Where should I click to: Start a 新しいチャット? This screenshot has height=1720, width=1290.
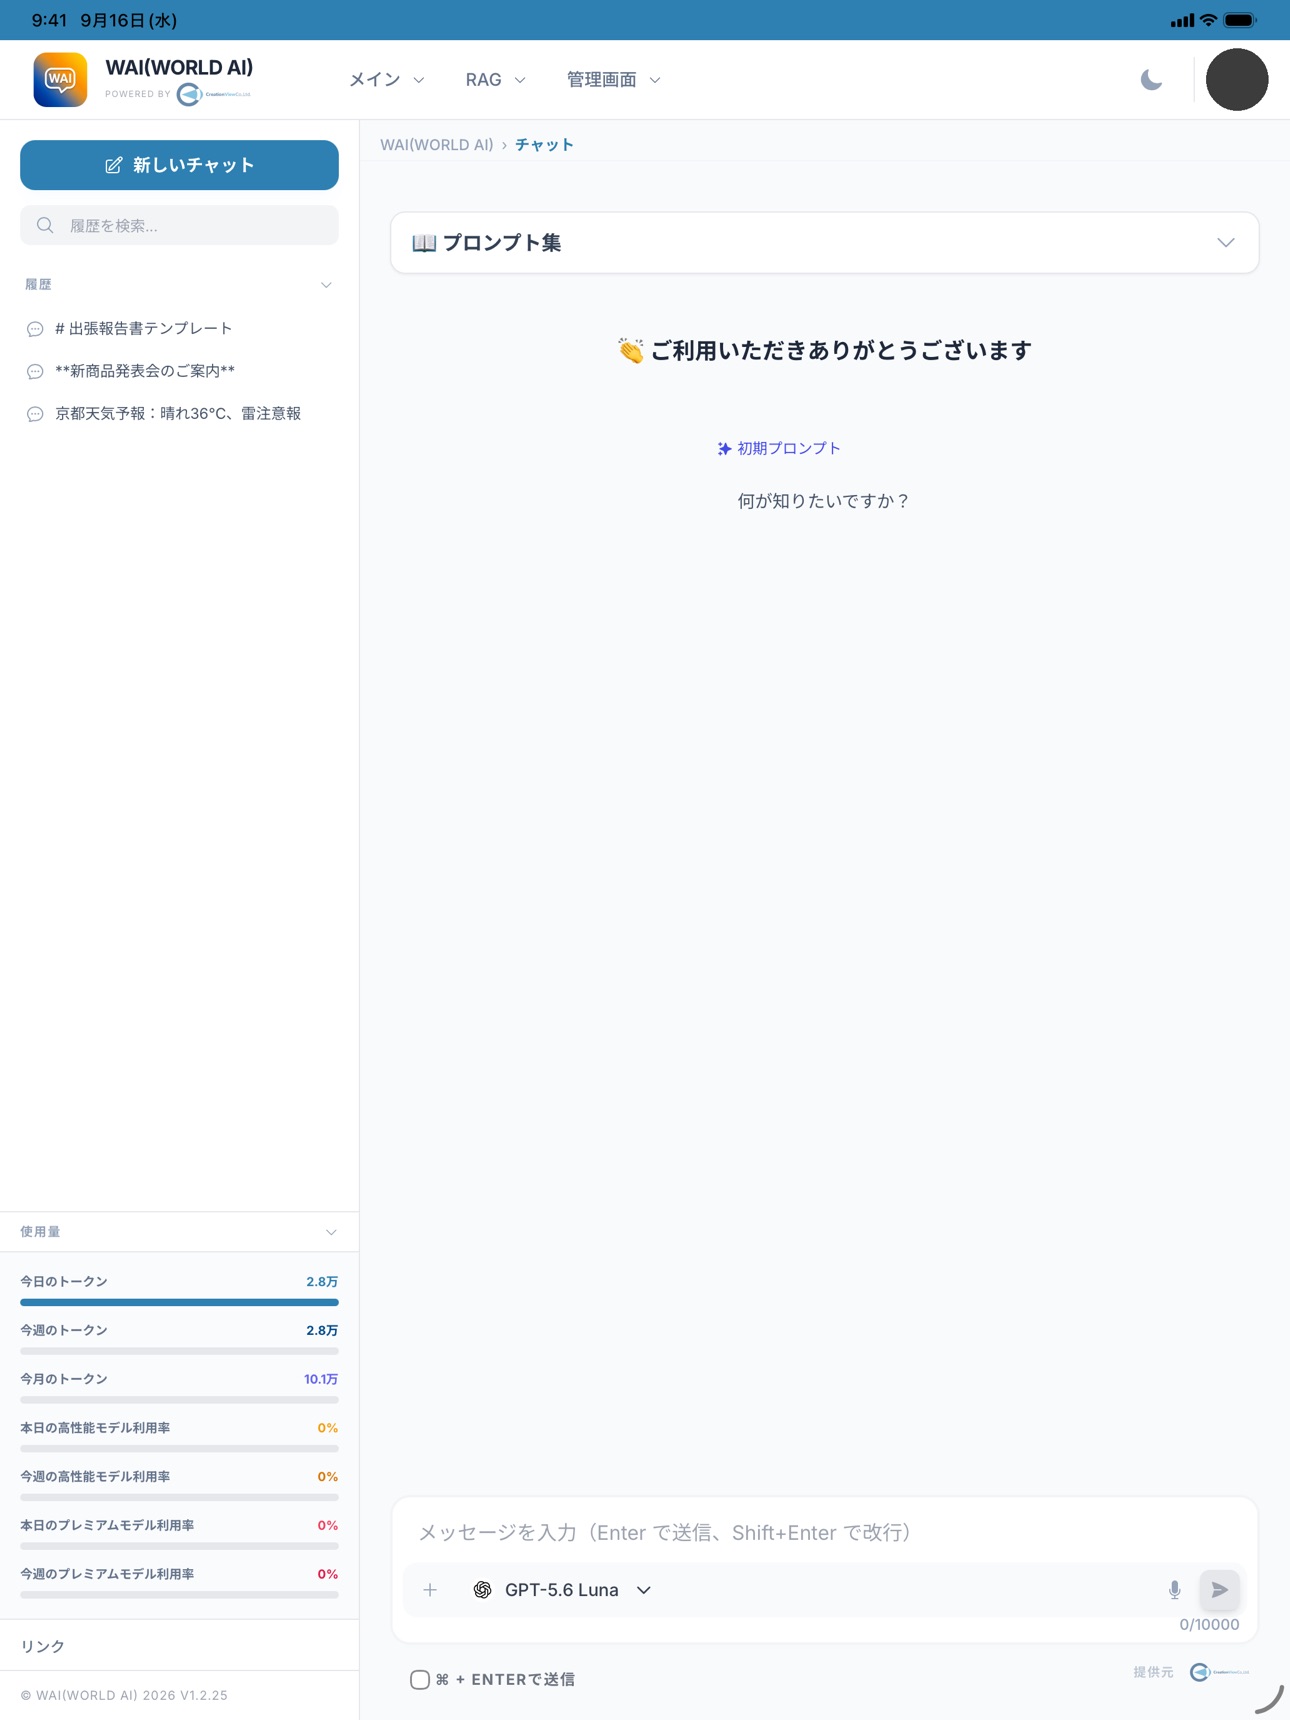tap(179, 165)
